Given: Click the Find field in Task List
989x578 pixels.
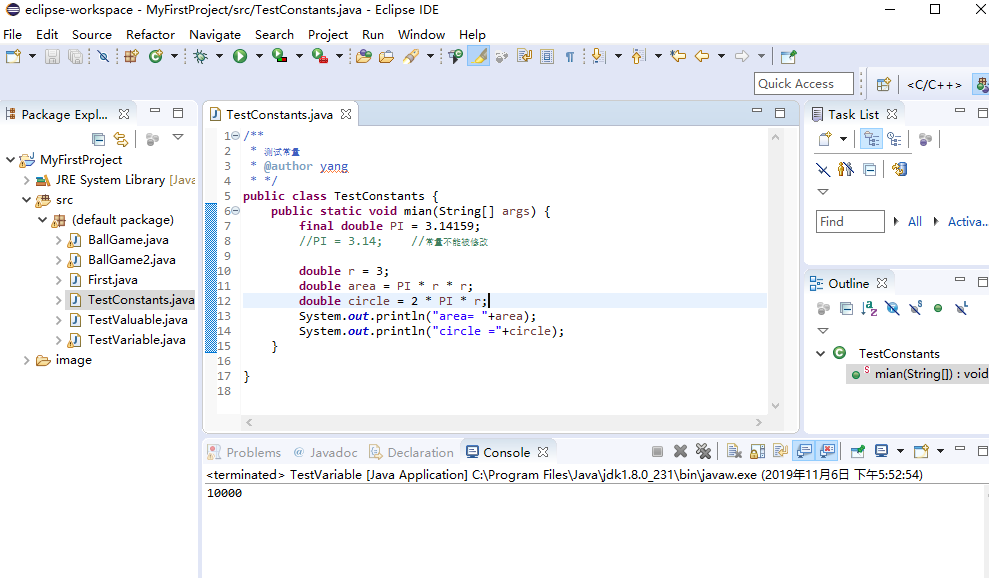Looking at the screenshot, I should click(x=850, y=221).
